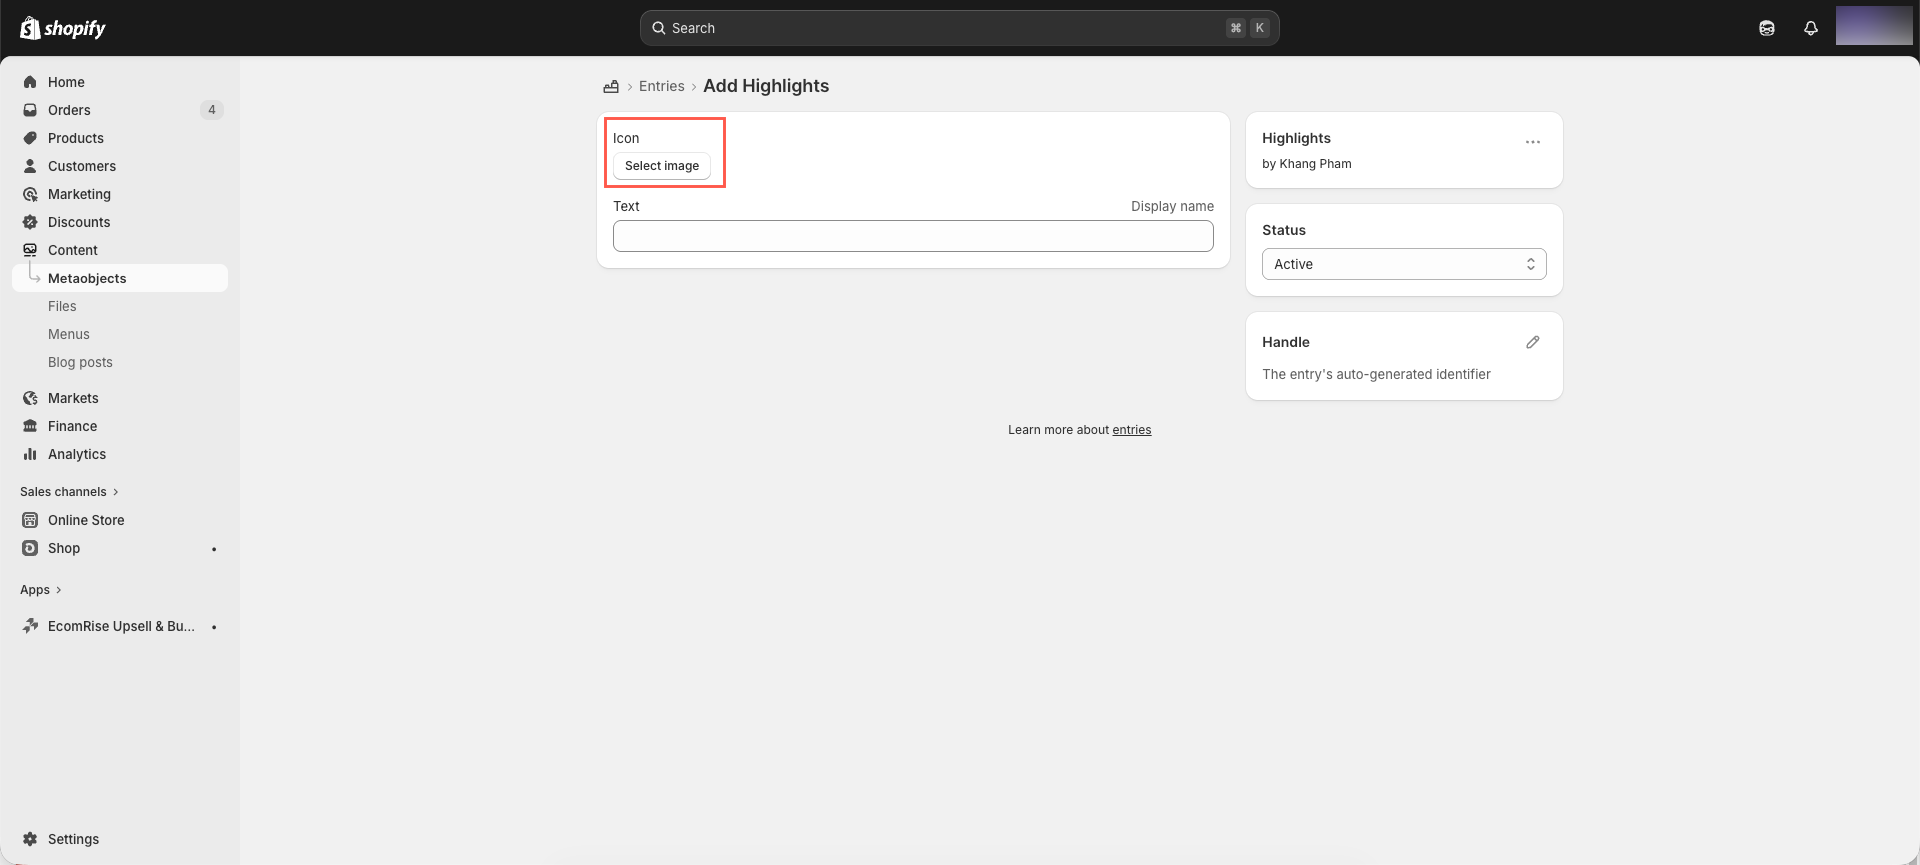Viewport: 1920px width, 865px height.
Task: Open Files under Content
Action: pyautogui.click(x=62, y=306)
